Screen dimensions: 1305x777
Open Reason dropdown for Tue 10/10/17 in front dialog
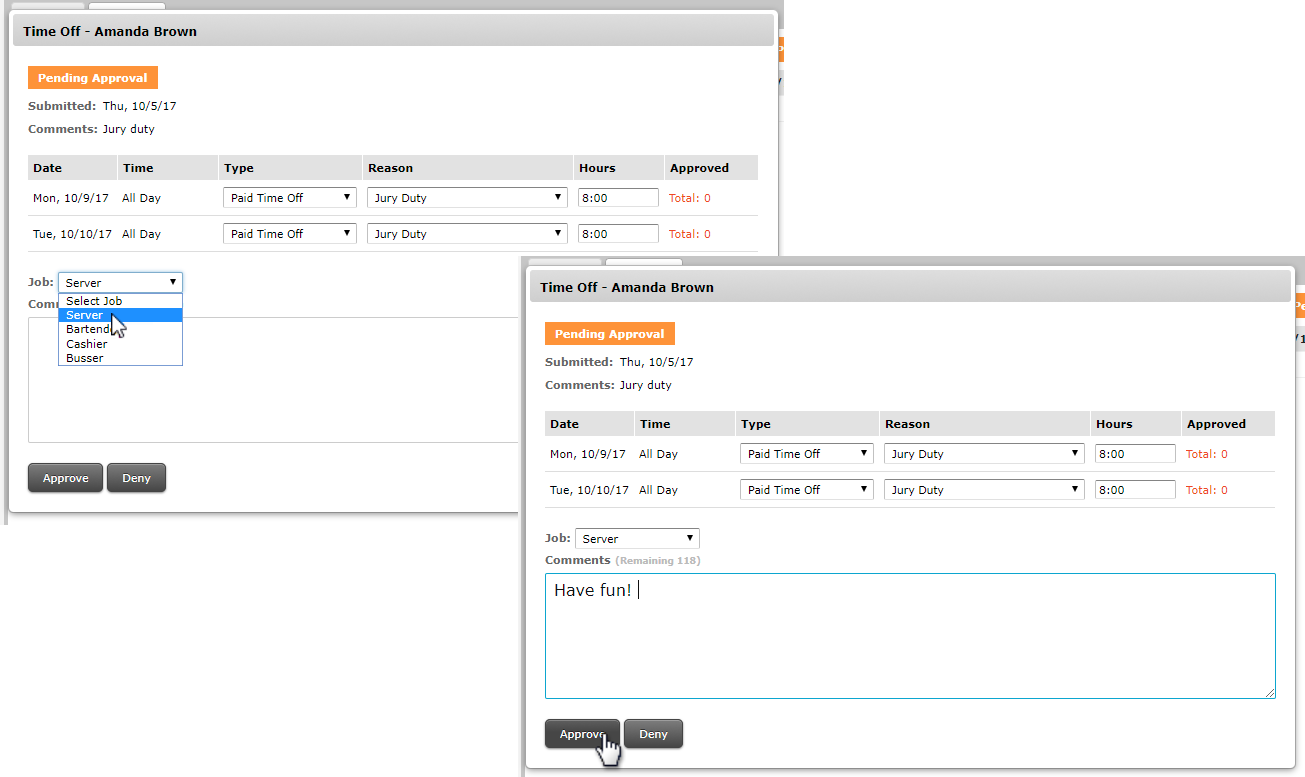[x=984, y=490]
